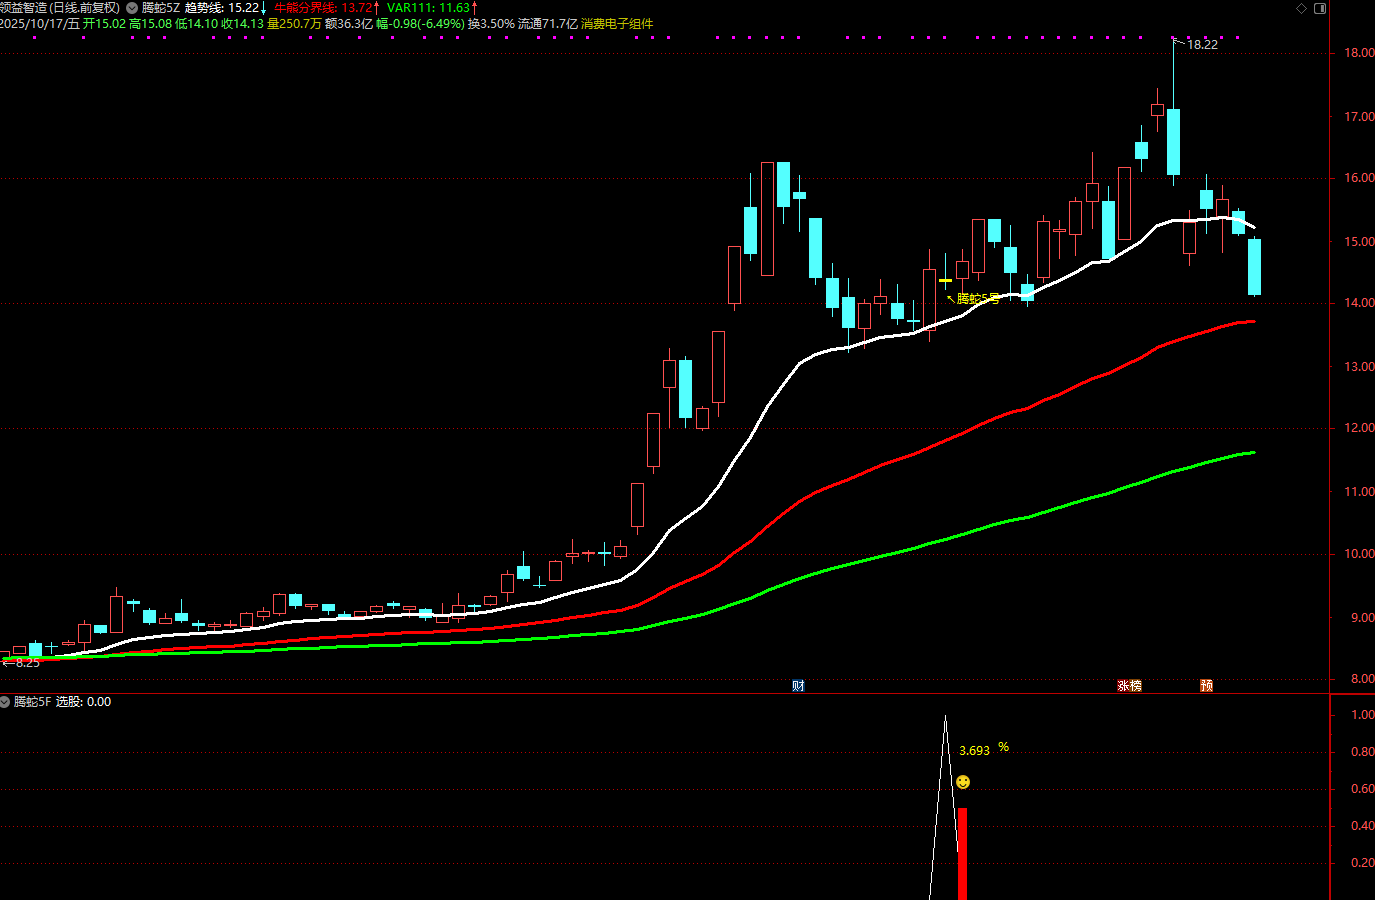The height and width of the screenshot is (900, 1375).
Task: Expand the 腾蛇5F sub-indicator dropdown arrow
Action: [x=5, y=702]
